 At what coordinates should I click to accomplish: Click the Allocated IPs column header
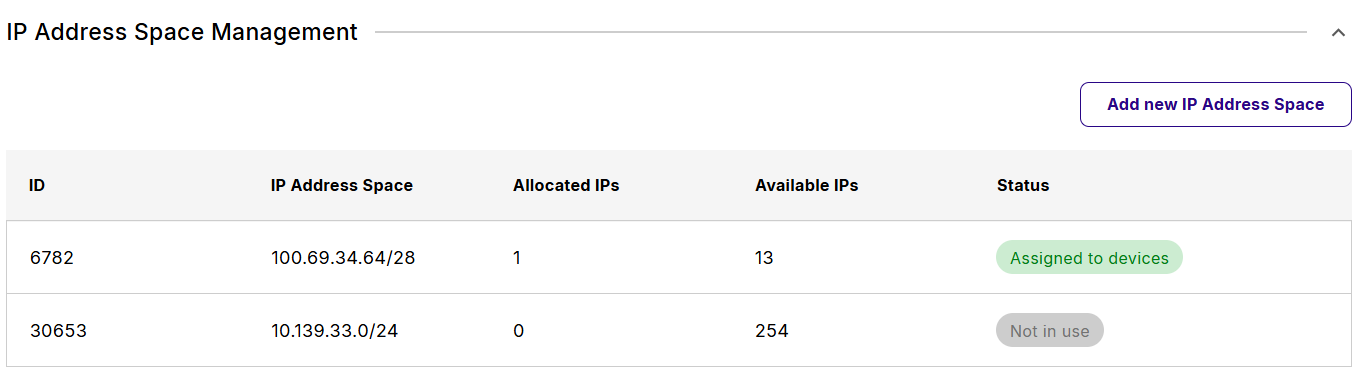[x=566, y=185]
